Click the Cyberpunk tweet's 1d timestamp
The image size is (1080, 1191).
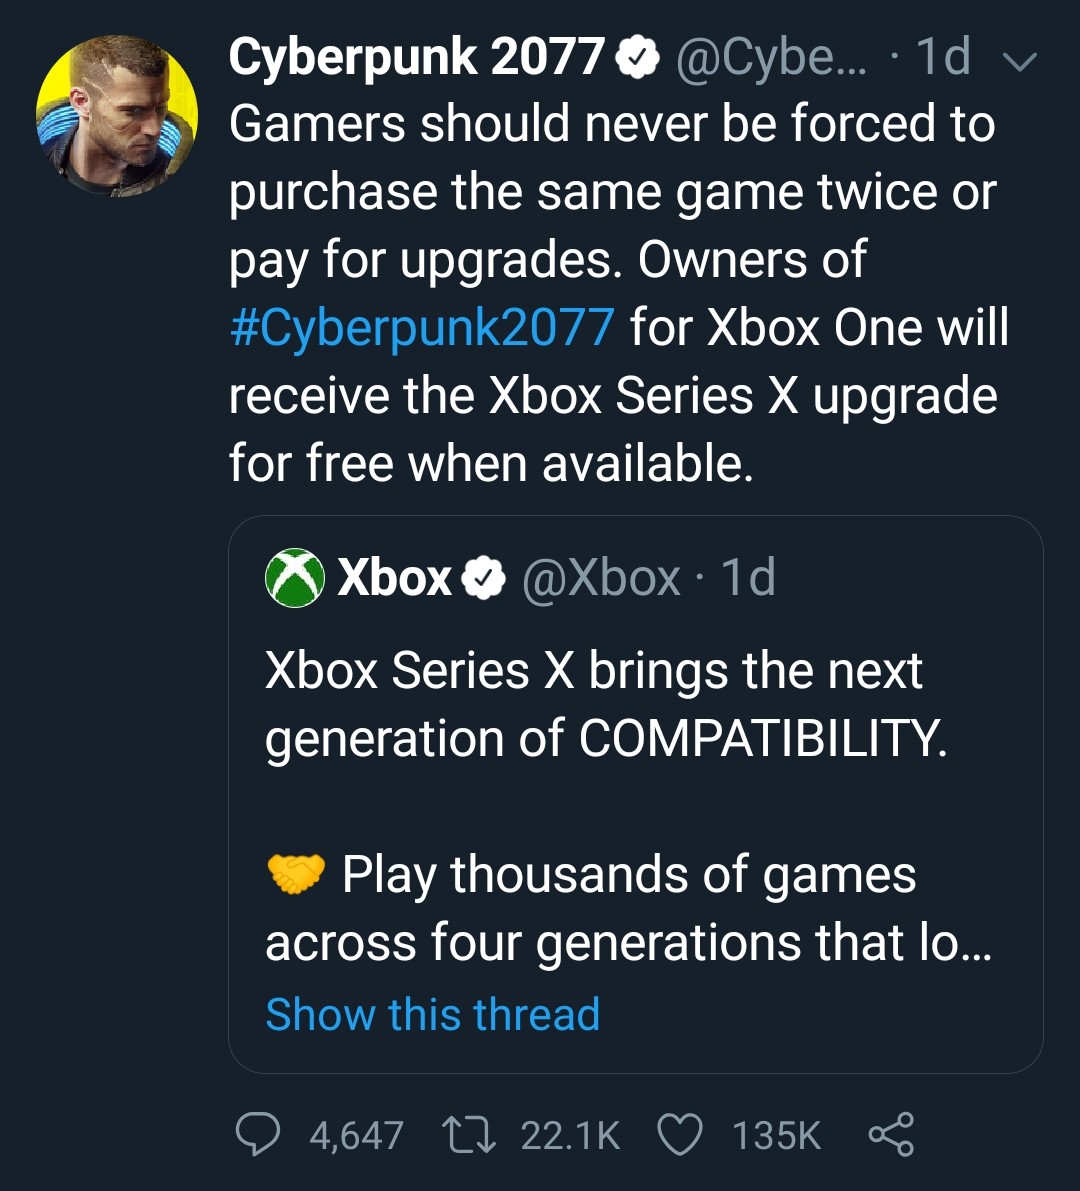(942, 57)
